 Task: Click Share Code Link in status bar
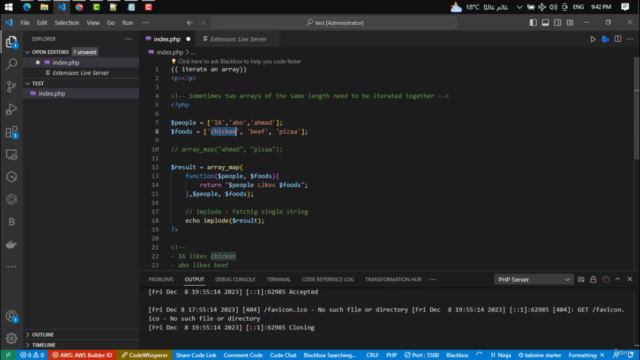[196, 355]
